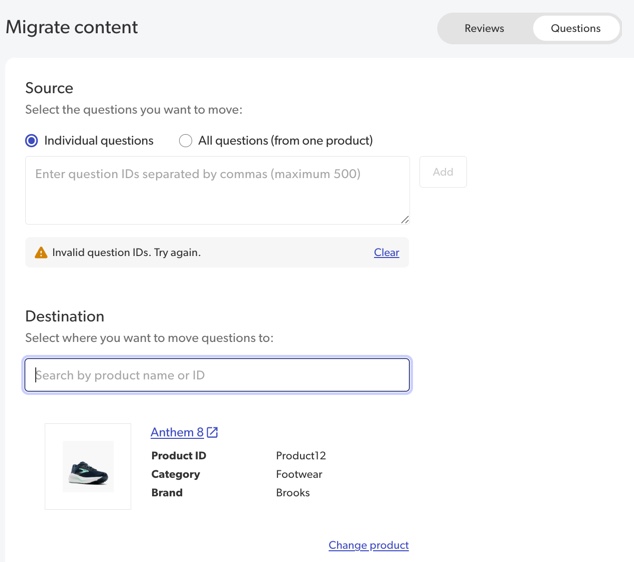This screenshot has height=562, width=634.
Task: Switch to the Questions tab
Action: point(575,28)
